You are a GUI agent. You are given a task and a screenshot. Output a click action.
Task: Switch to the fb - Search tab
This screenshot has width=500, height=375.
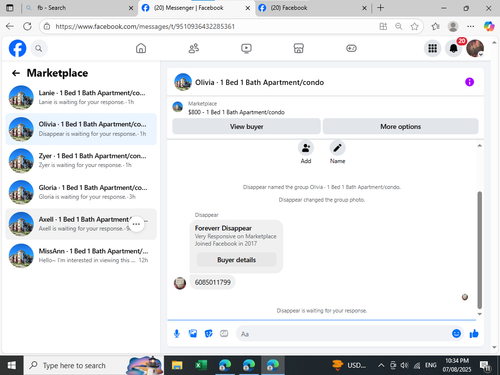78,8
